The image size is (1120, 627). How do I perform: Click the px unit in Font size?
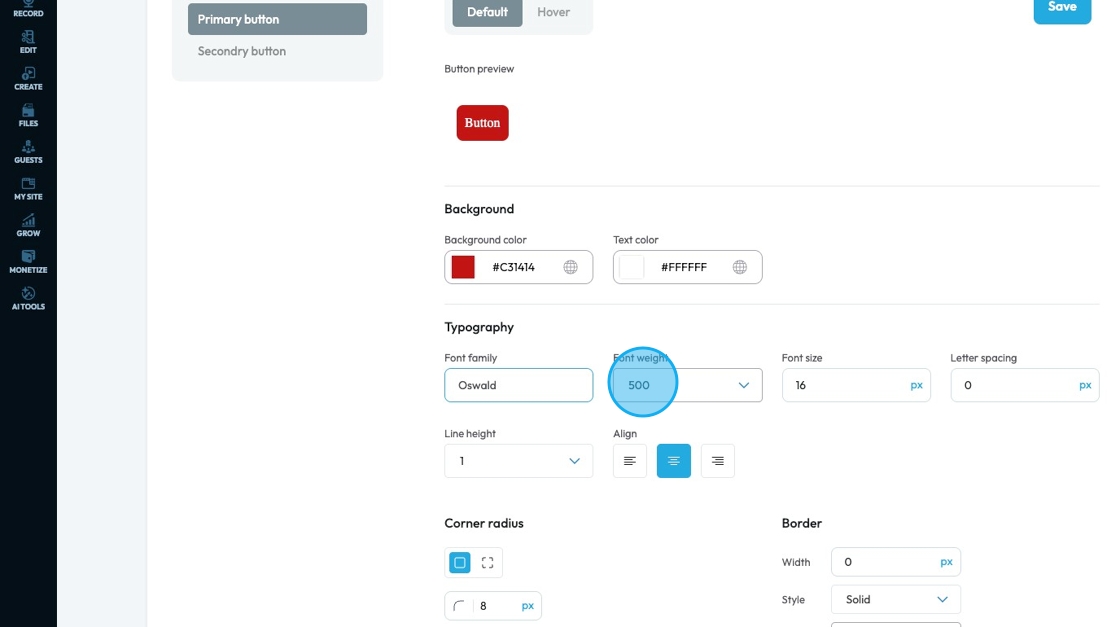916,385
